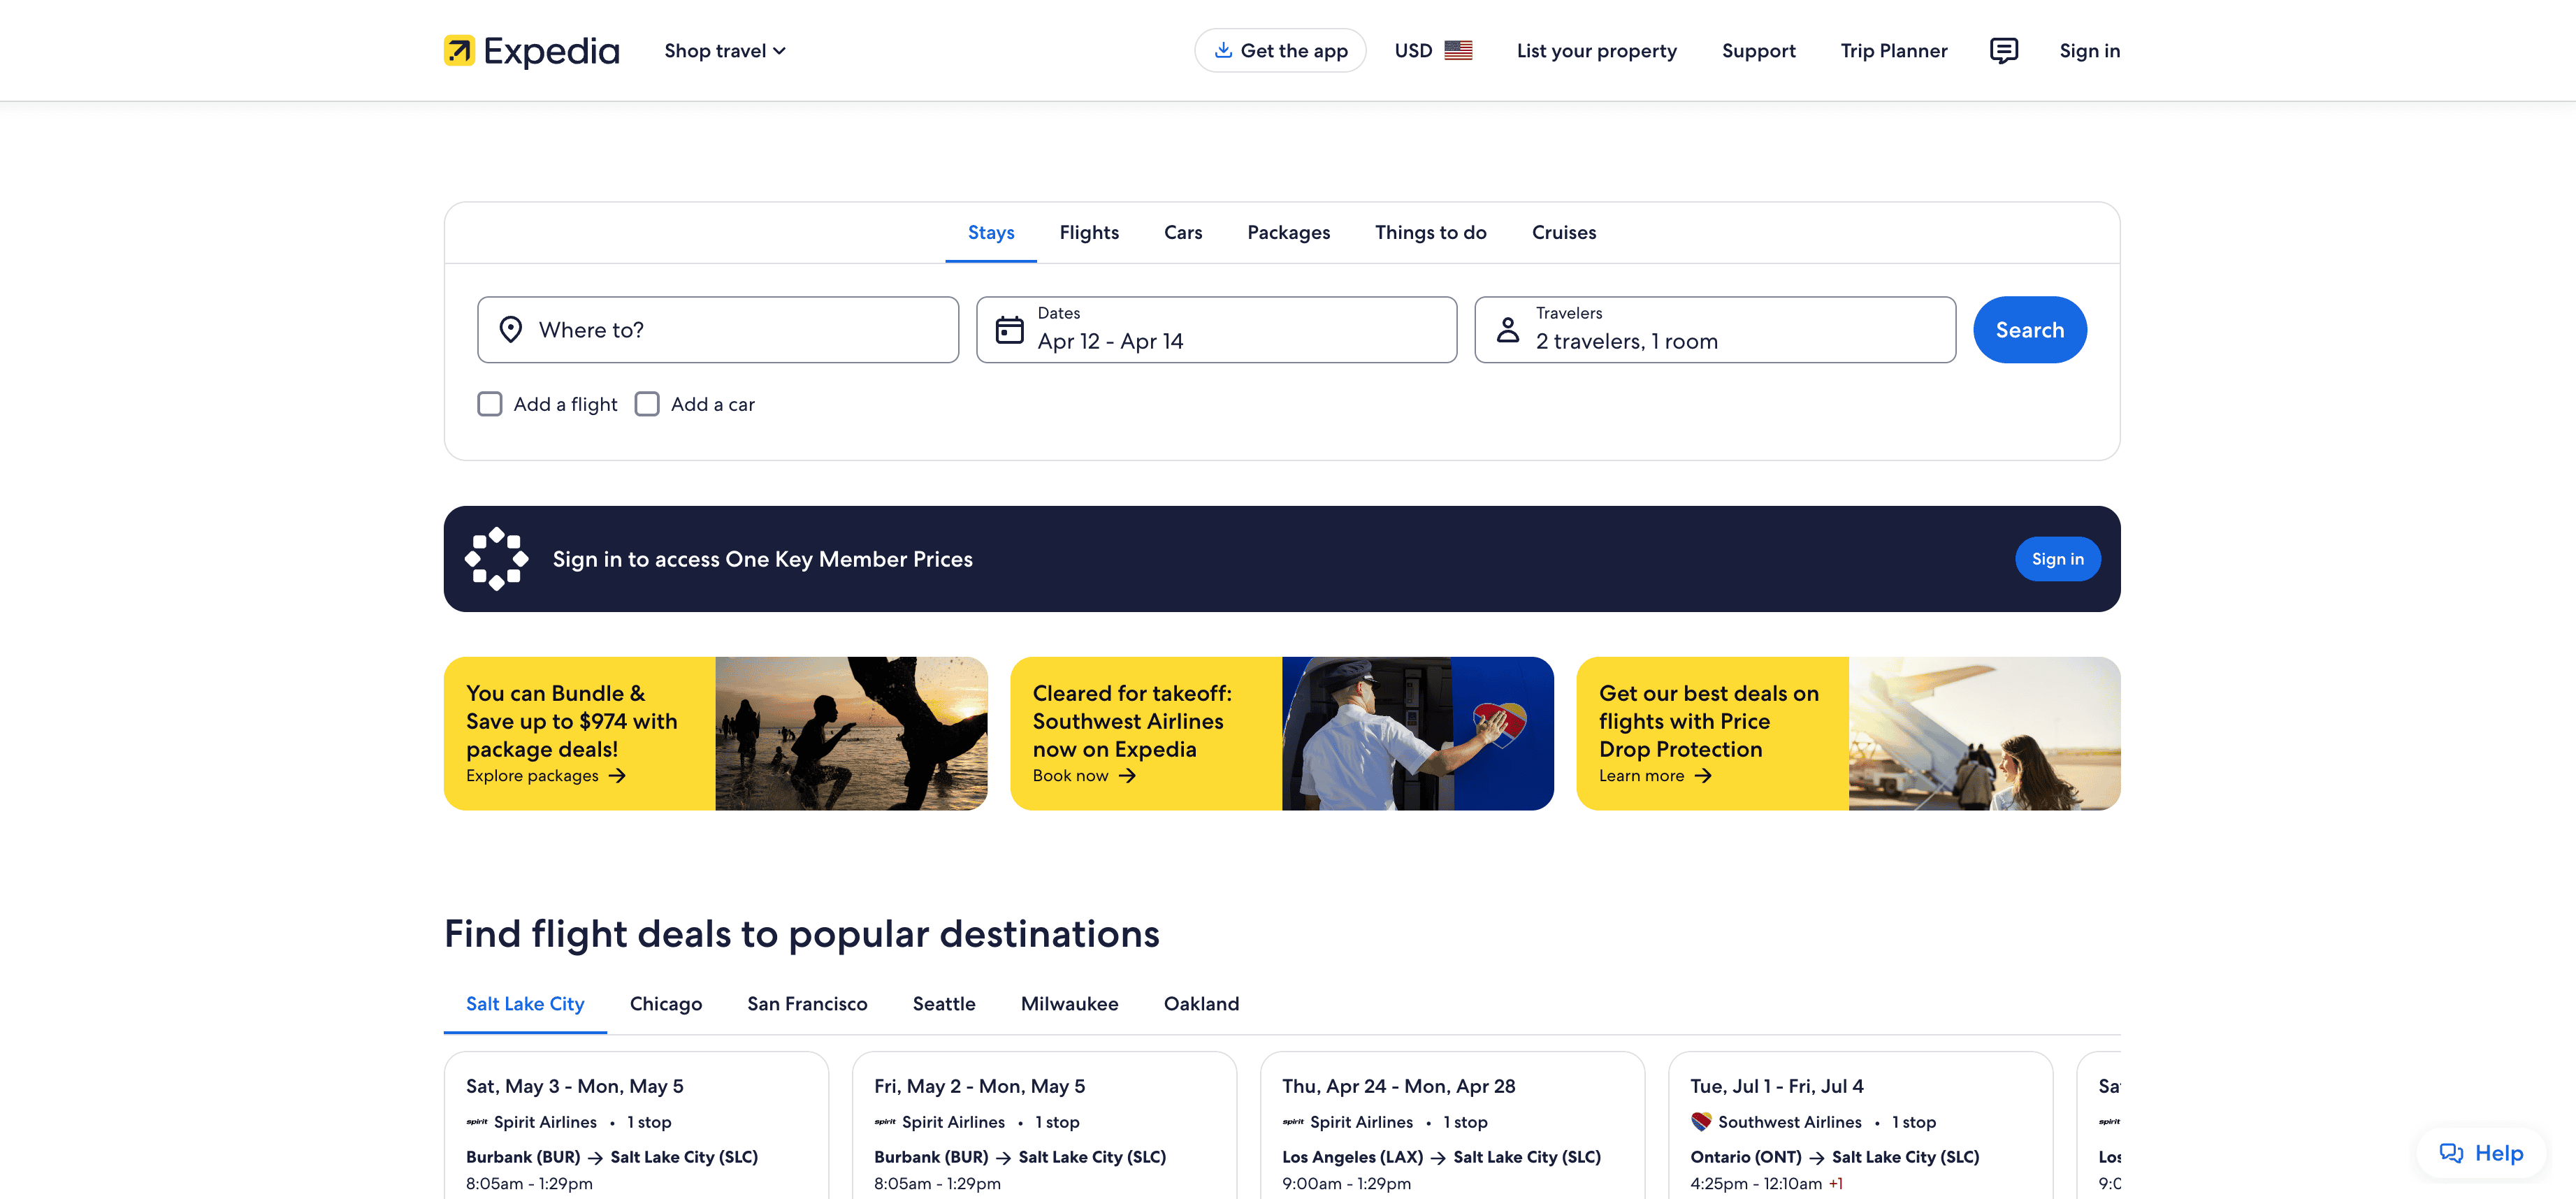
Task: Click Spirit logo on Thu, Apr 24 flight card
Action: point(1293,1122)
